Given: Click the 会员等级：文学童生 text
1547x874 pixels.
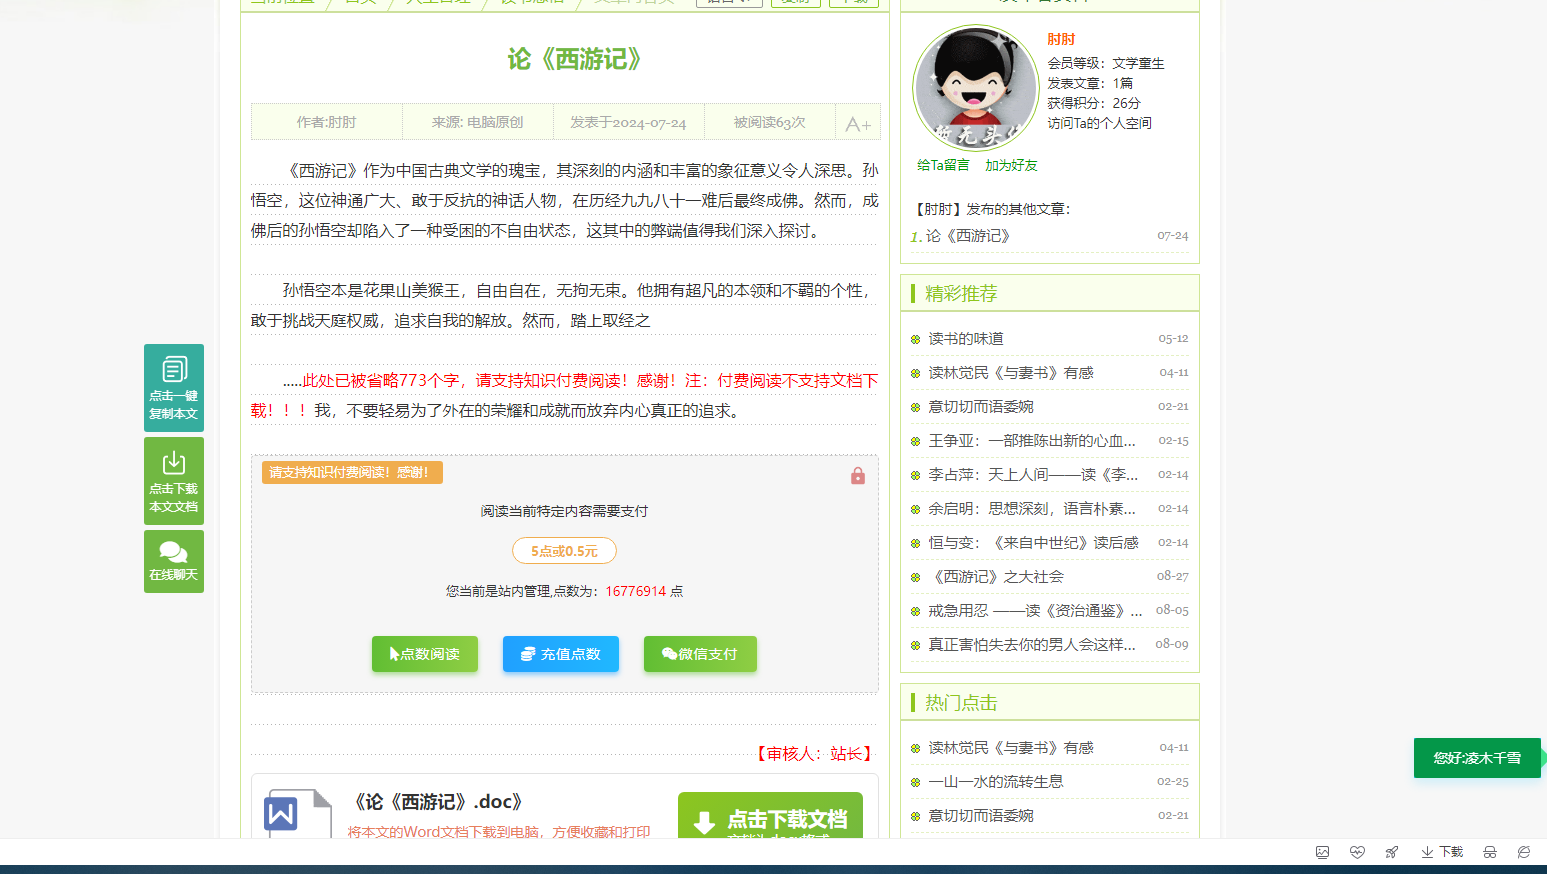Looking at the screenshot, I should click(x=1106, y=63).
